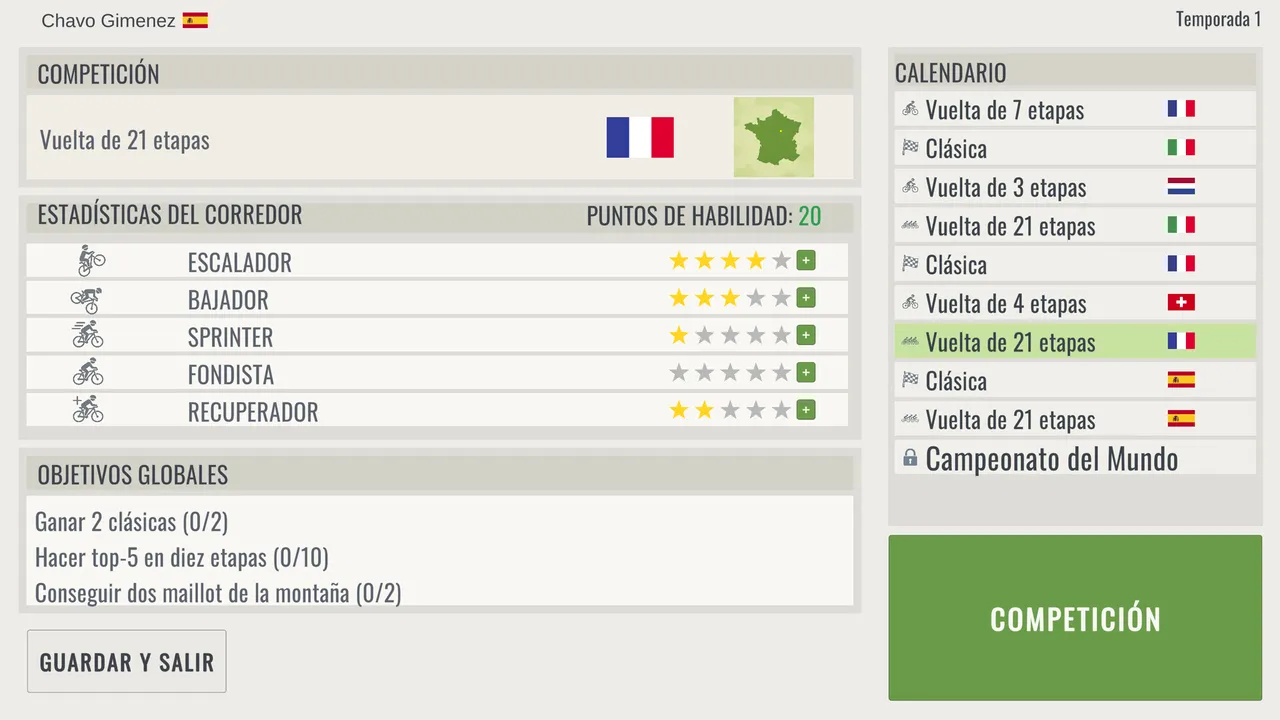Select Vuelta de 3 etapas calendar entry
Viewport: 1280px width, 720px height.
(1075, 187)
